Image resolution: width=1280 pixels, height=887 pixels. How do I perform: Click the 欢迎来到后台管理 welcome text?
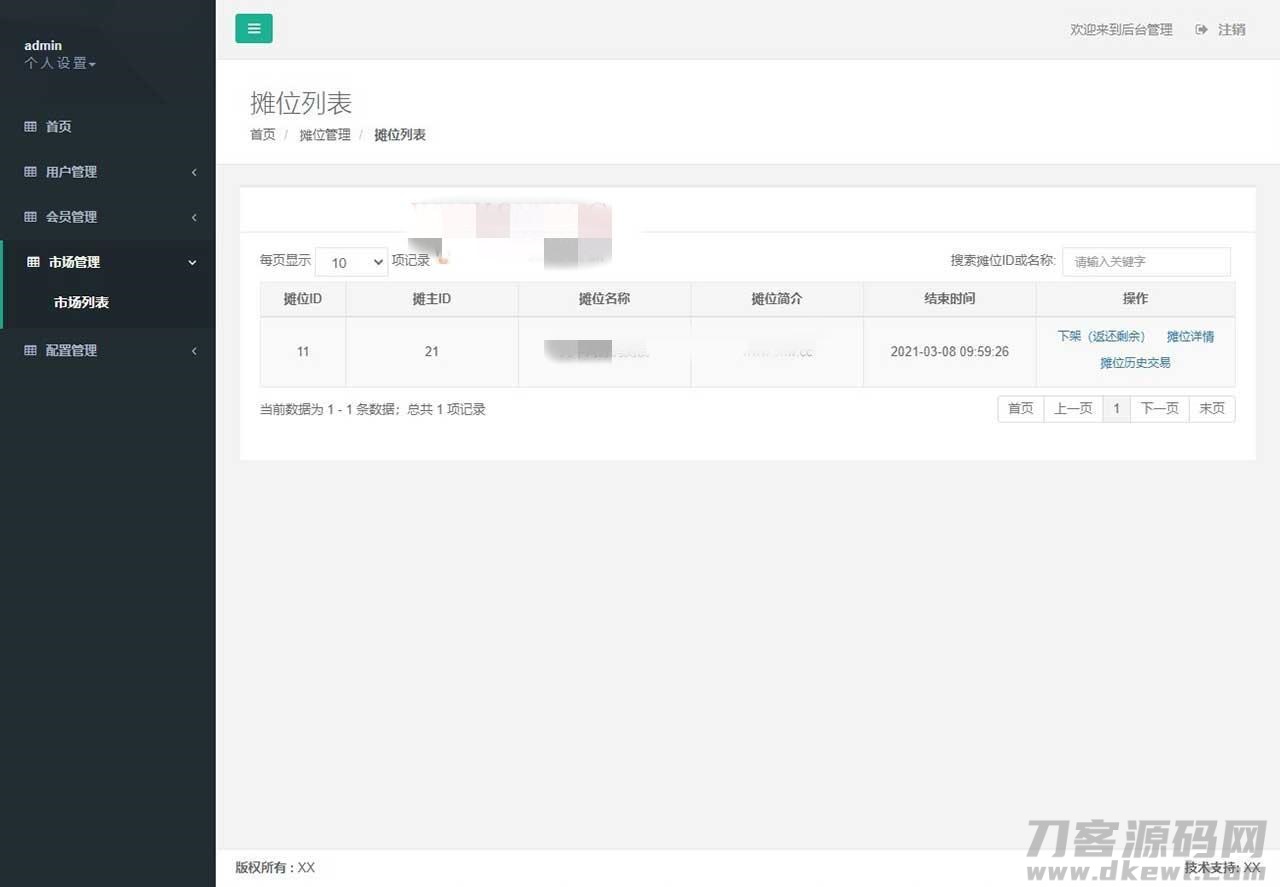click(x=1121, y=30)
